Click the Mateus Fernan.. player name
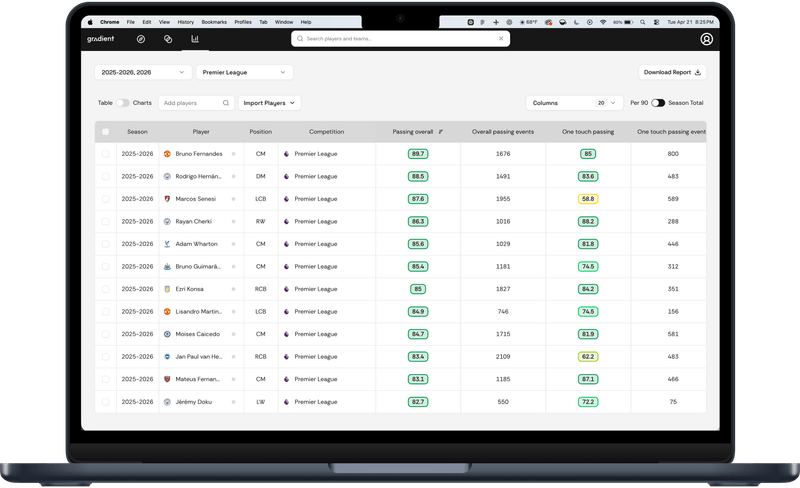This screenshot has height=488, width=800. click(197, 379)
